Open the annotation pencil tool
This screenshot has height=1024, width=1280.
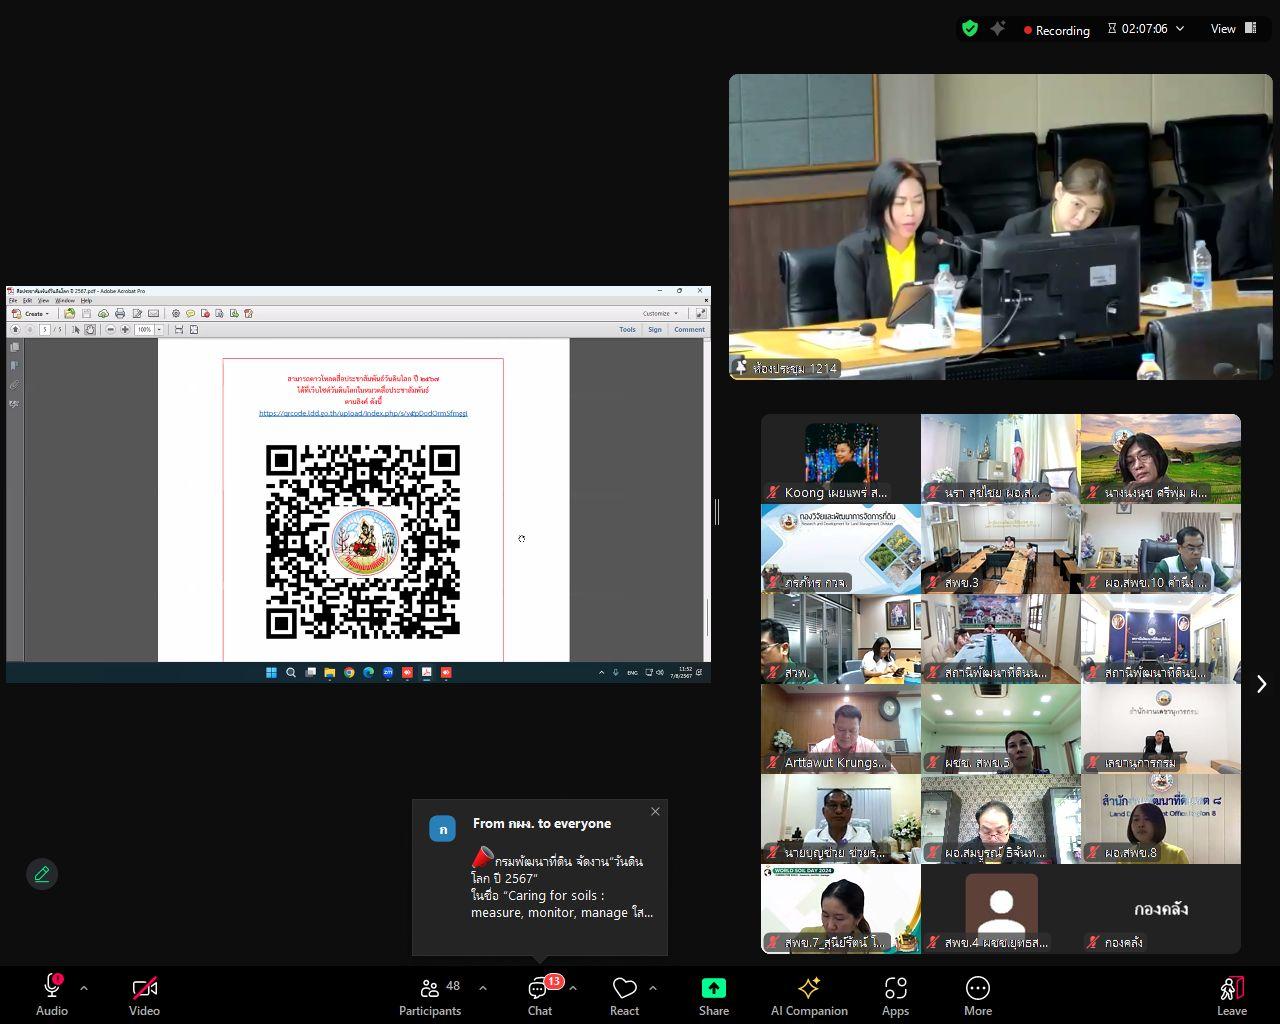[x=42, y=874]
